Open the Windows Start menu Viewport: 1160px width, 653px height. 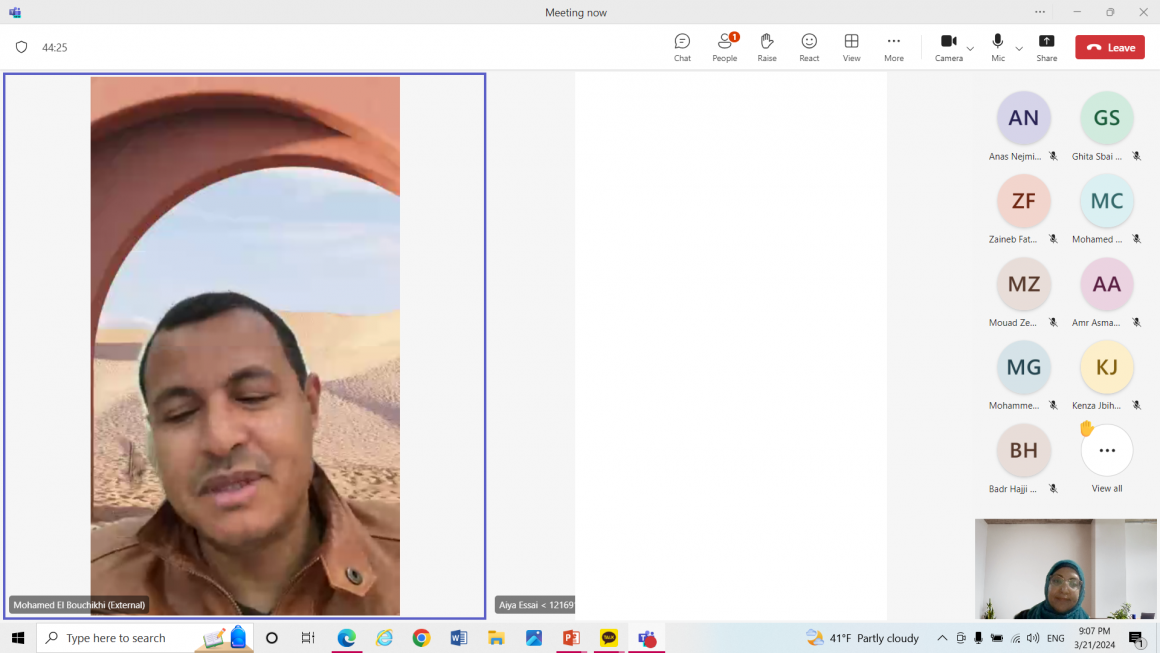18,637
